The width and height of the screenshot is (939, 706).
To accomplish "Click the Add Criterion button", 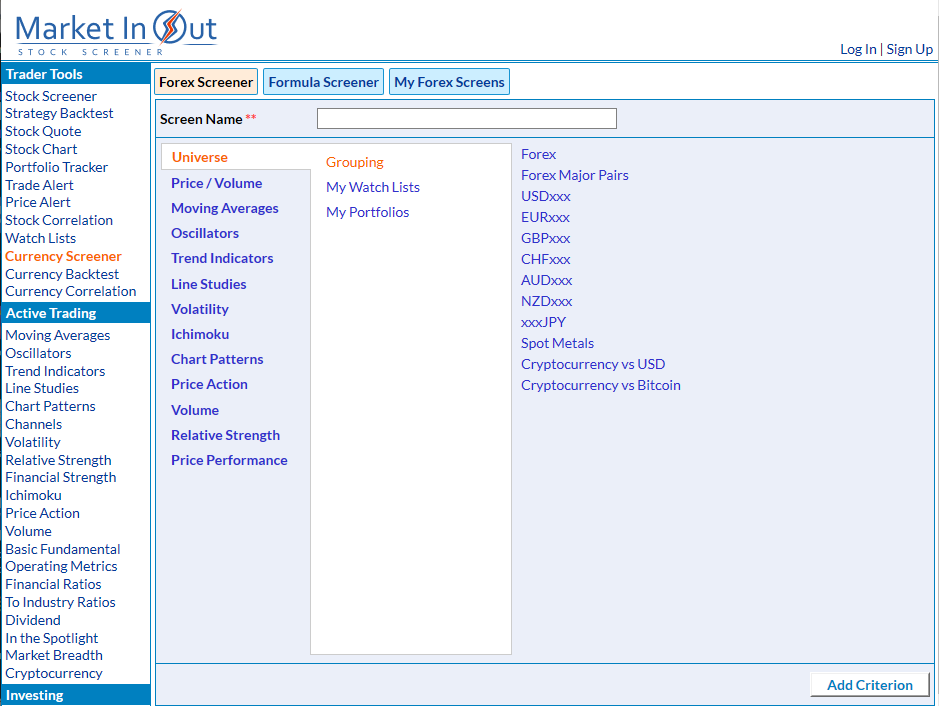I will point(870,685).
